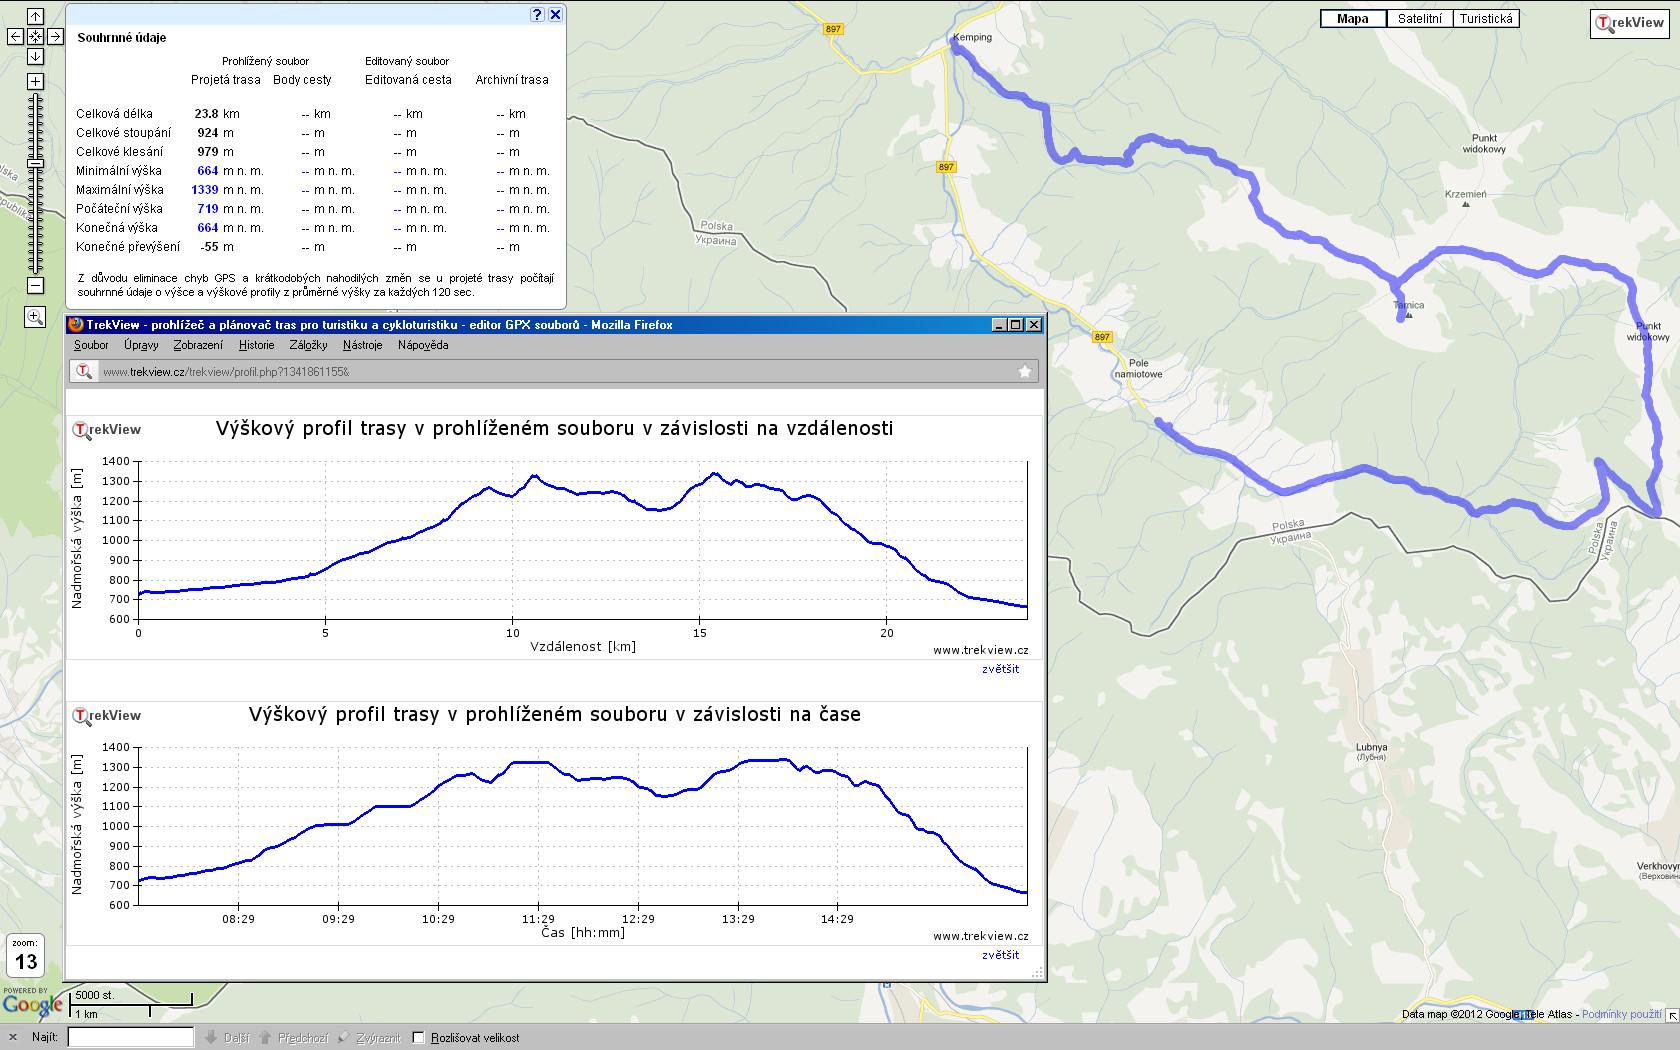Click the map zoom-out minus button
This screenshot has width=1680, height=1050.
pos(35,286)
